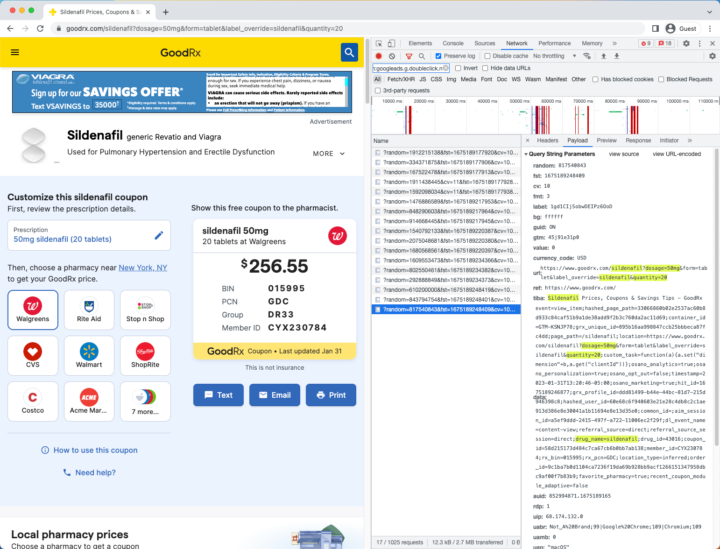Viewport: 720px width, 549px height.
Task: Open the Headers tab of the request
Action: tap(547, 140)
